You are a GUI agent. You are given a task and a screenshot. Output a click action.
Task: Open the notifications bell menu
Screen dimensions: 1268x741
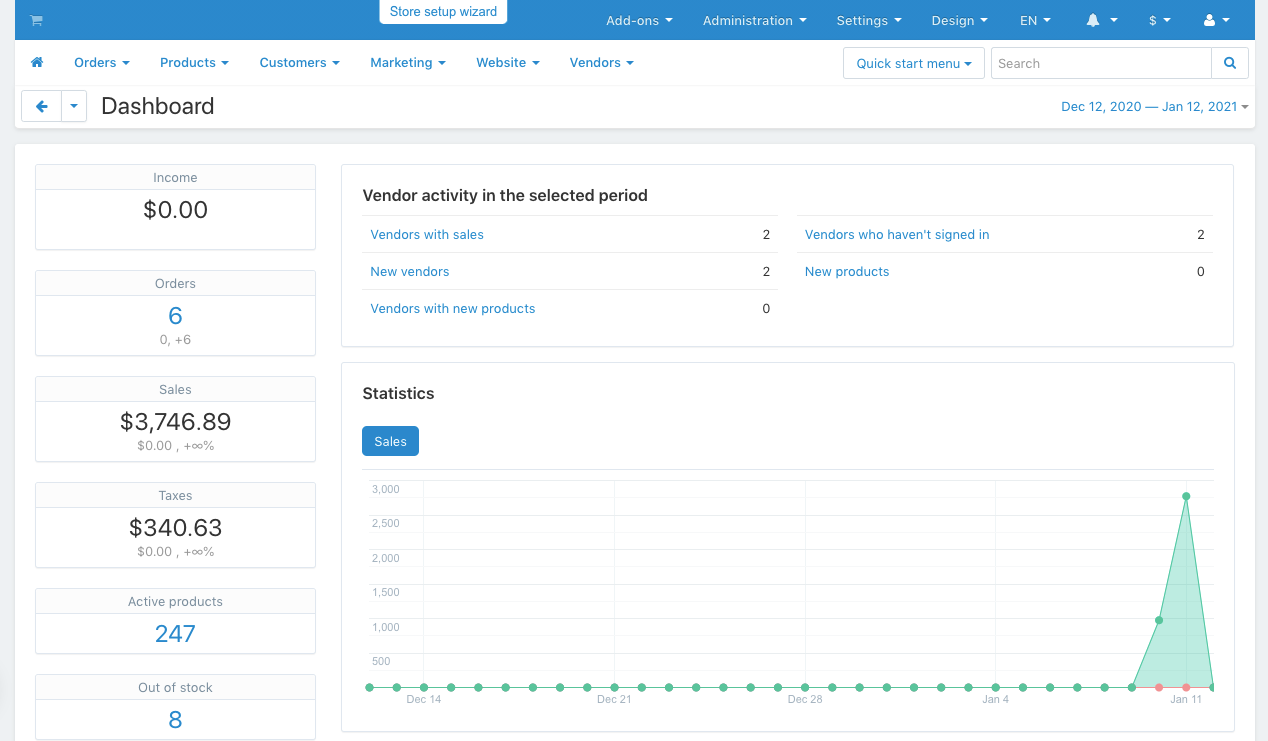[x=1101, y=20]
